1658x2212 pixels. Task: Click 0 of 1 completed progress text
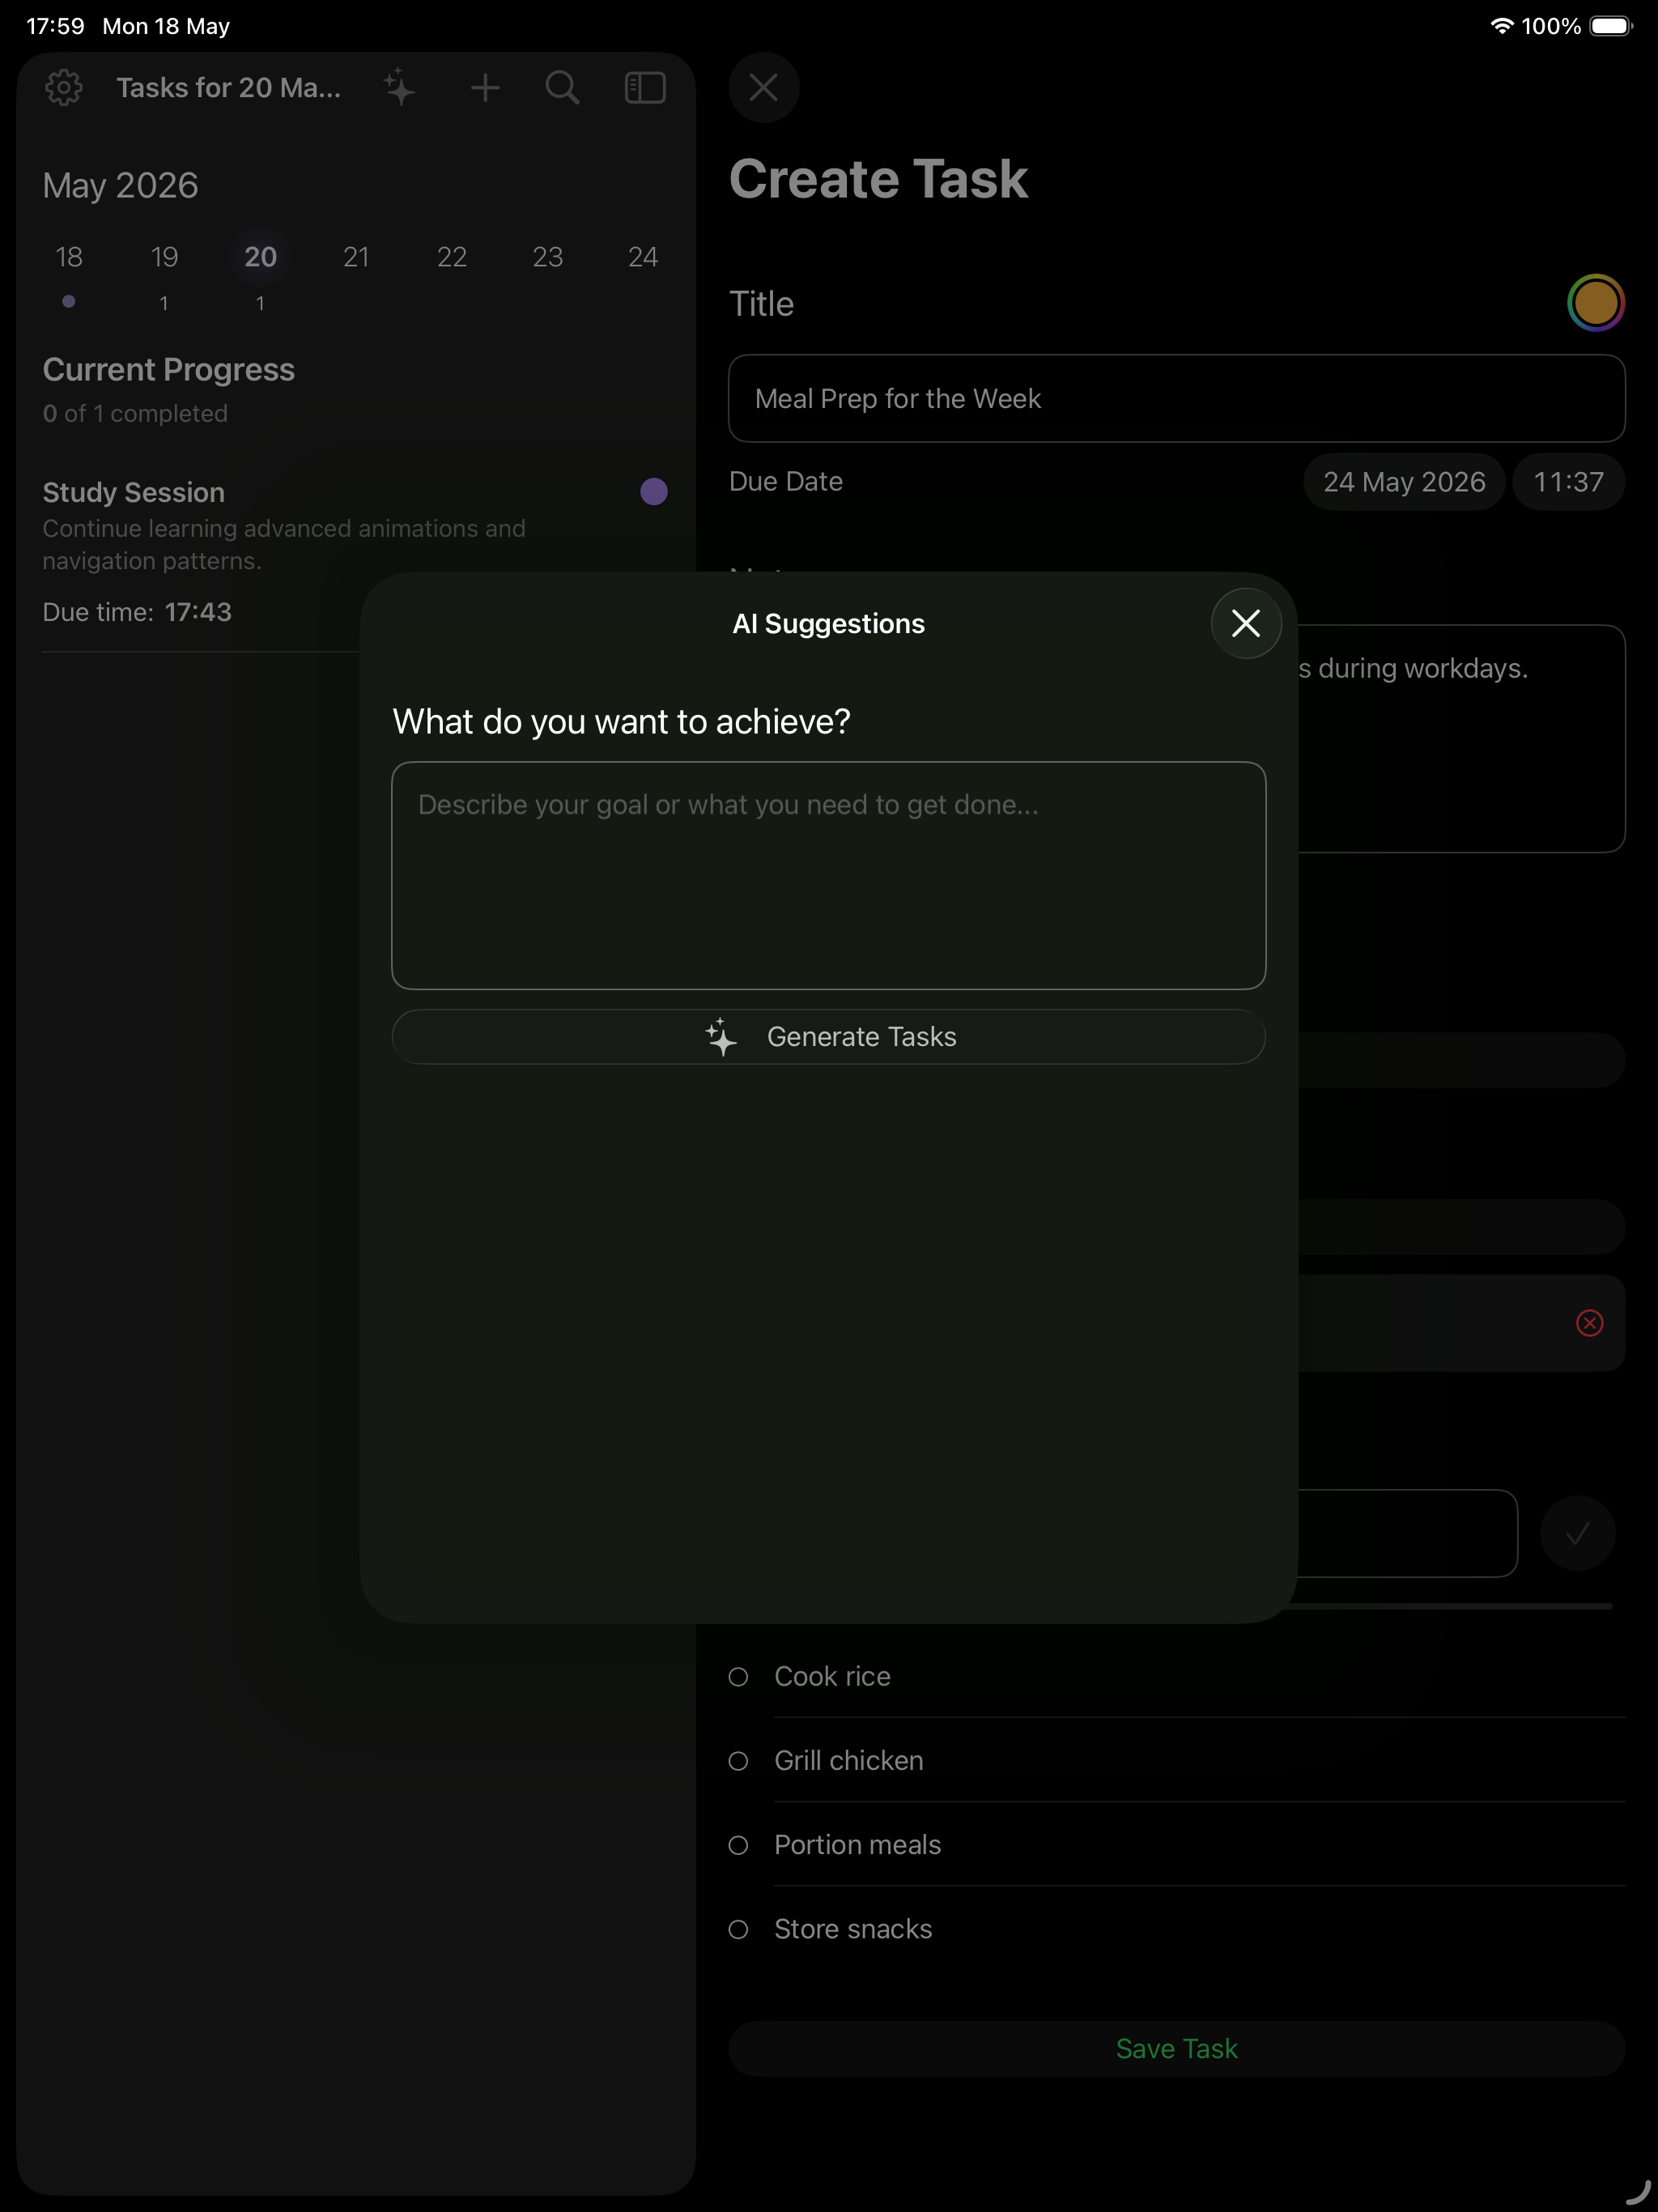click(x=135, y=413)
